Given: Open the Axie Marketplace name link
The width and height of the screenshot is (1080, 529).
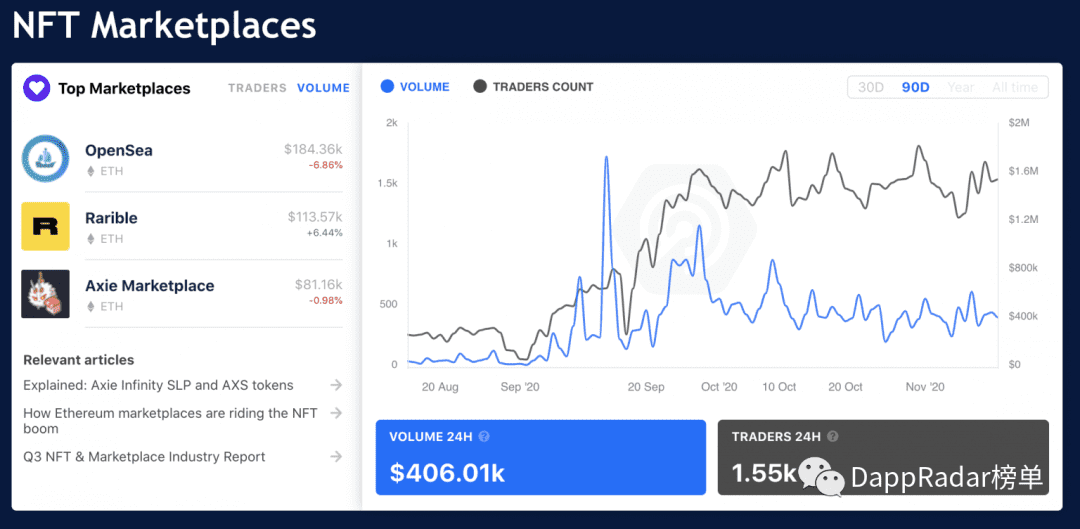Looking at the screenshot, I should (149, 286).
